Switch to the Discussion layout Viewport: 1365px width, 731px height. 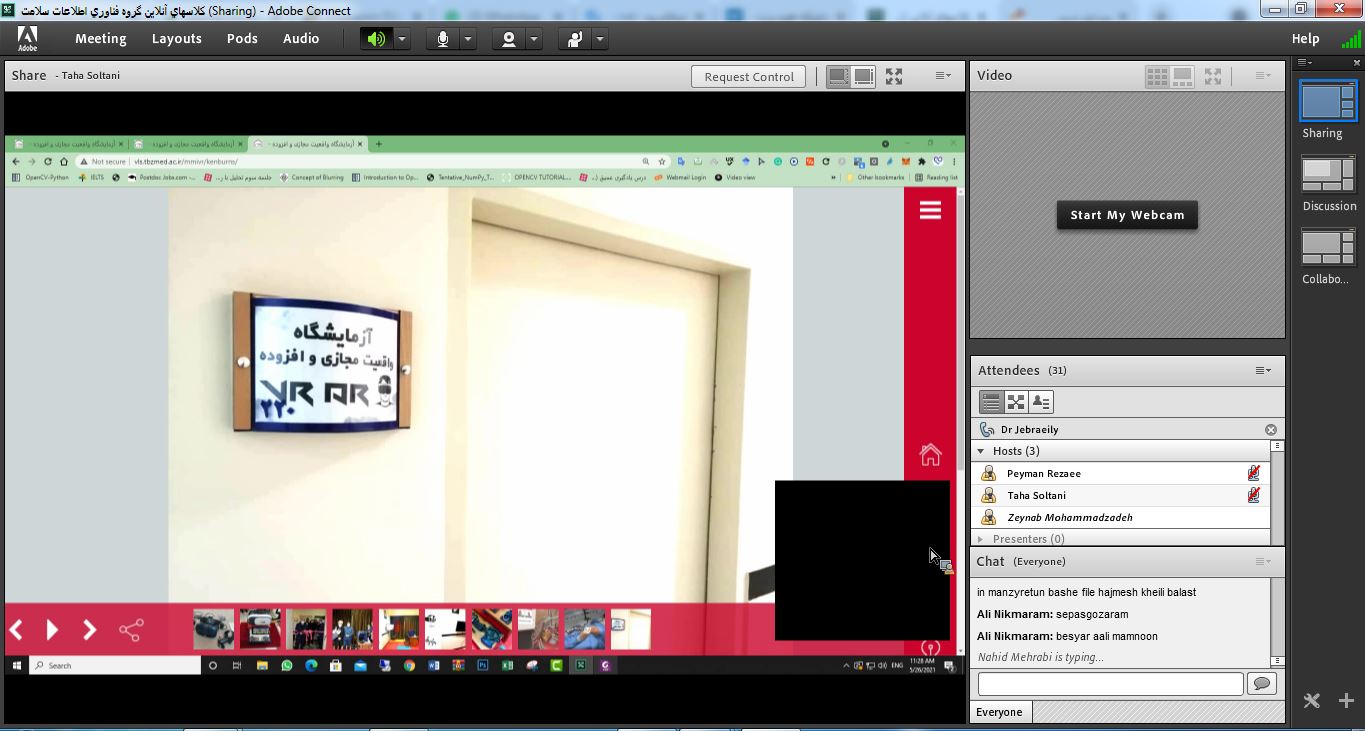click(x=1328, y=174)
